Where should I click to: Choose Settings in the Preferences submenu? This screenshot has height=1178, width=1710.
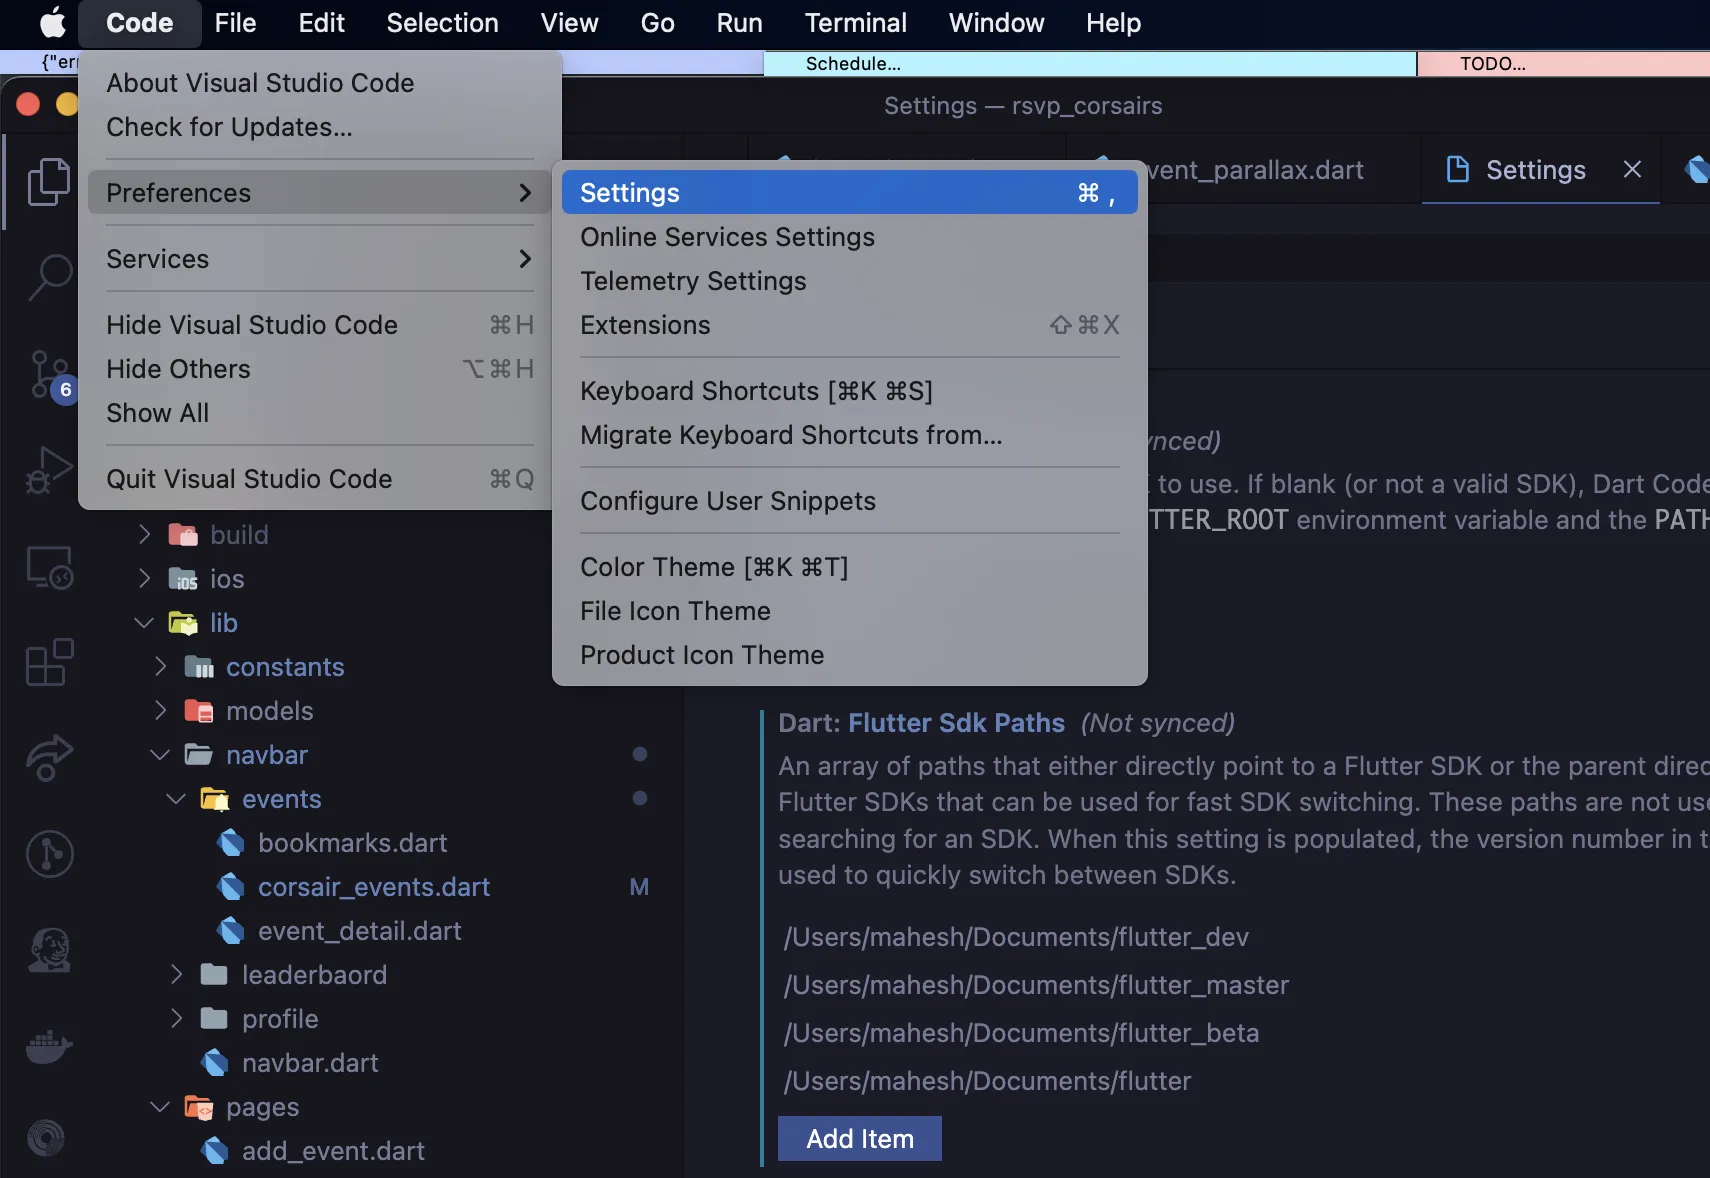click(850, 193)
